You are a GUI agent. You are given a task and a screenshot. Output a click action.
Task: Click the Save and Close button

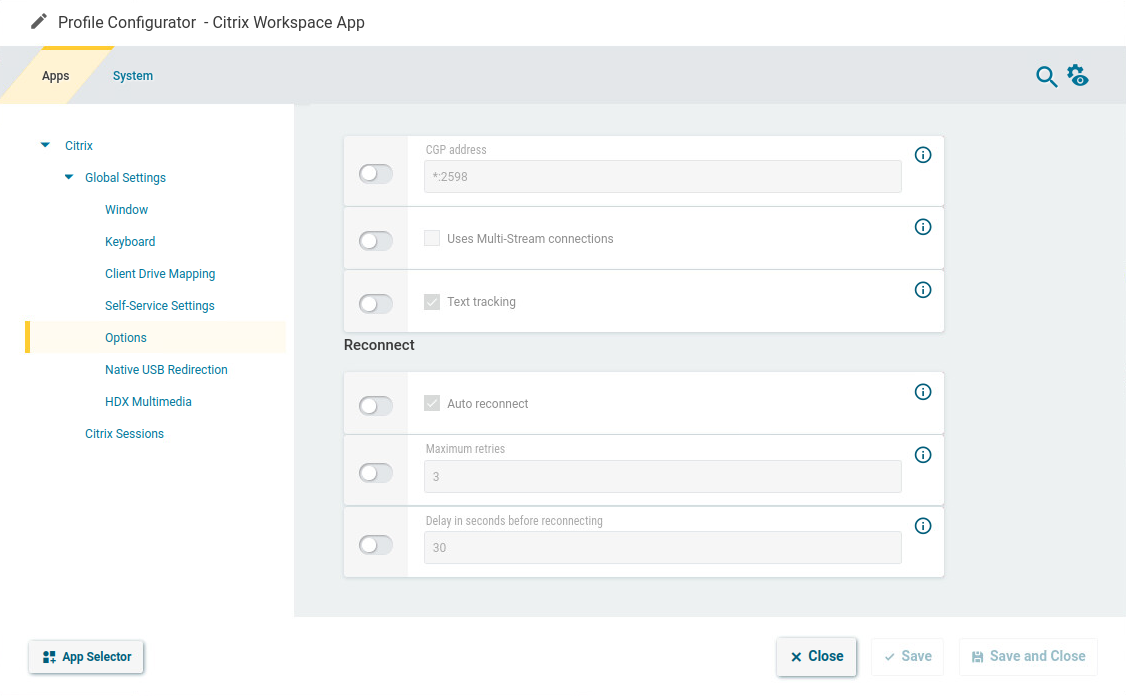(x=1028, y=656)
